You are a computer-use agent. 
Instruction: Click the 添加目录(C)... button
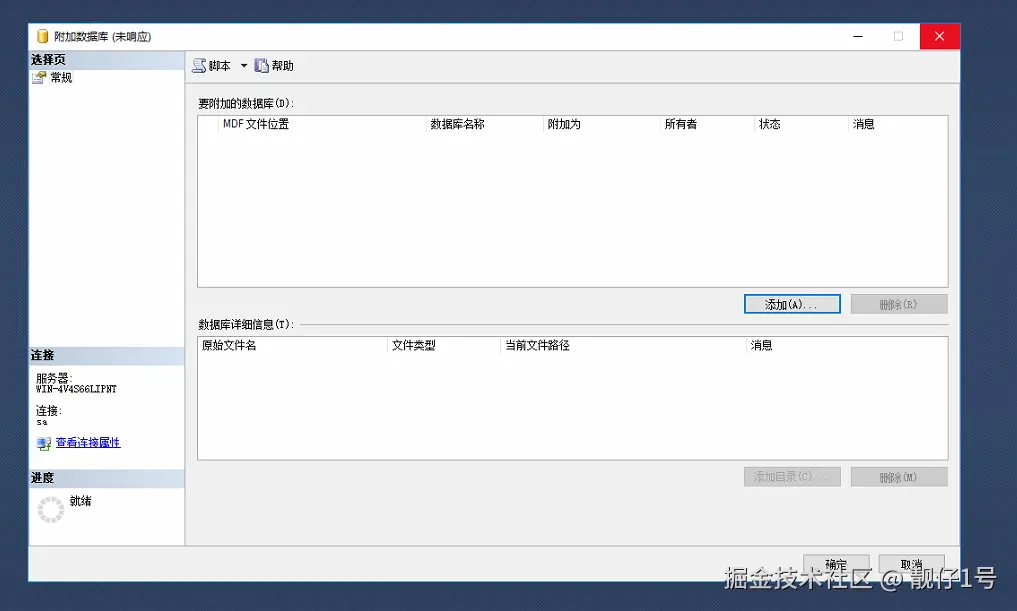792,477
